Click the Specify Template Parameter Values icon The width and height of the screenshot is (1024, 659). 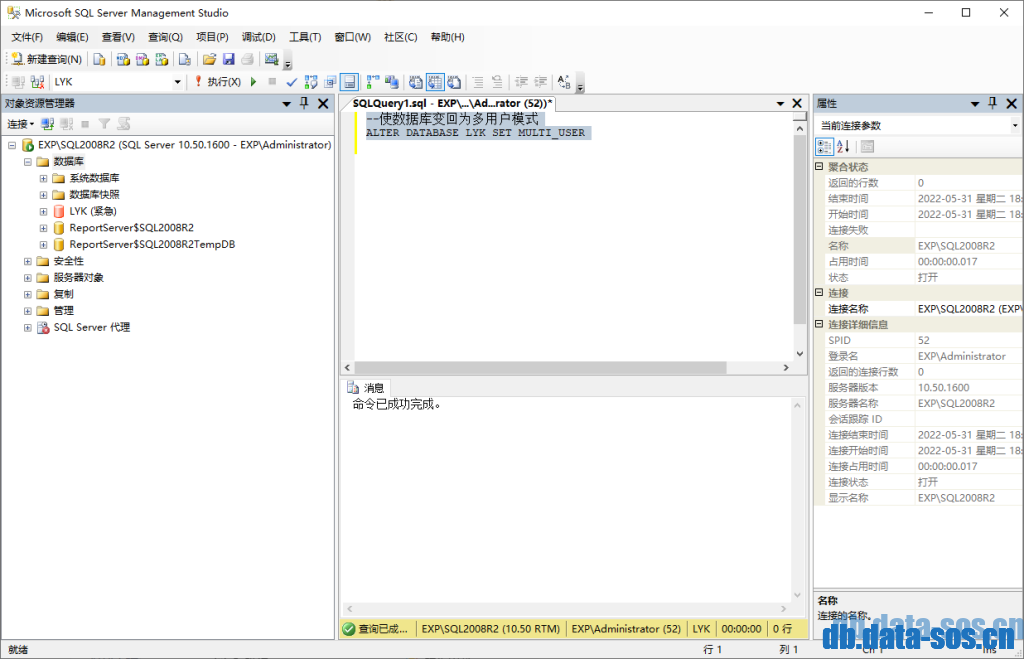pyautogui.click(x=564, y=82)
